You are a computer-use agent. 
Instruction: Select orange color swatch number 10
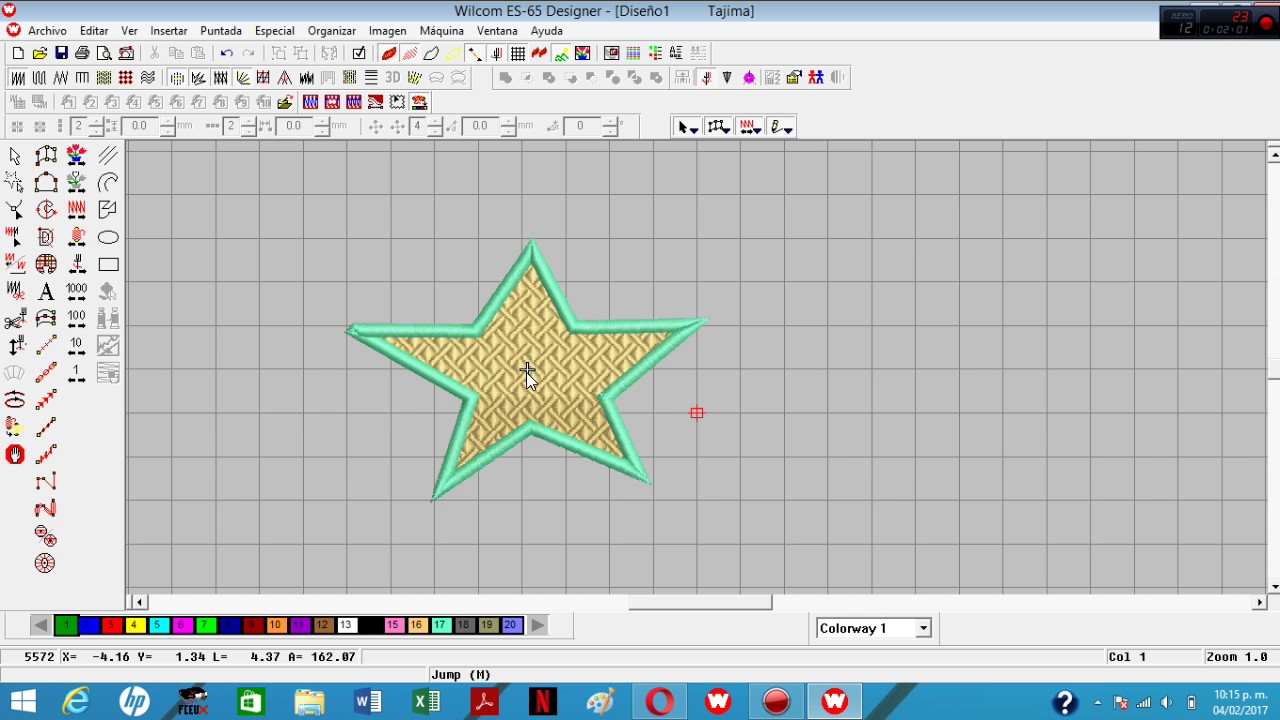(x=275, y=626)
